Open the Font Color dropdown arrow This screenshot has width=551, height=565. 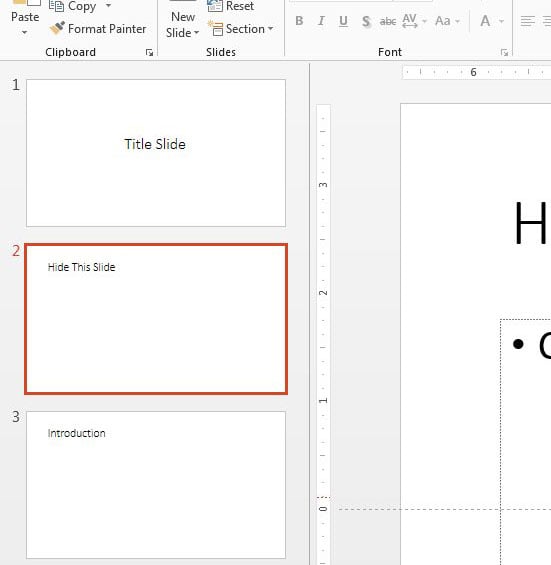(501, 22)
